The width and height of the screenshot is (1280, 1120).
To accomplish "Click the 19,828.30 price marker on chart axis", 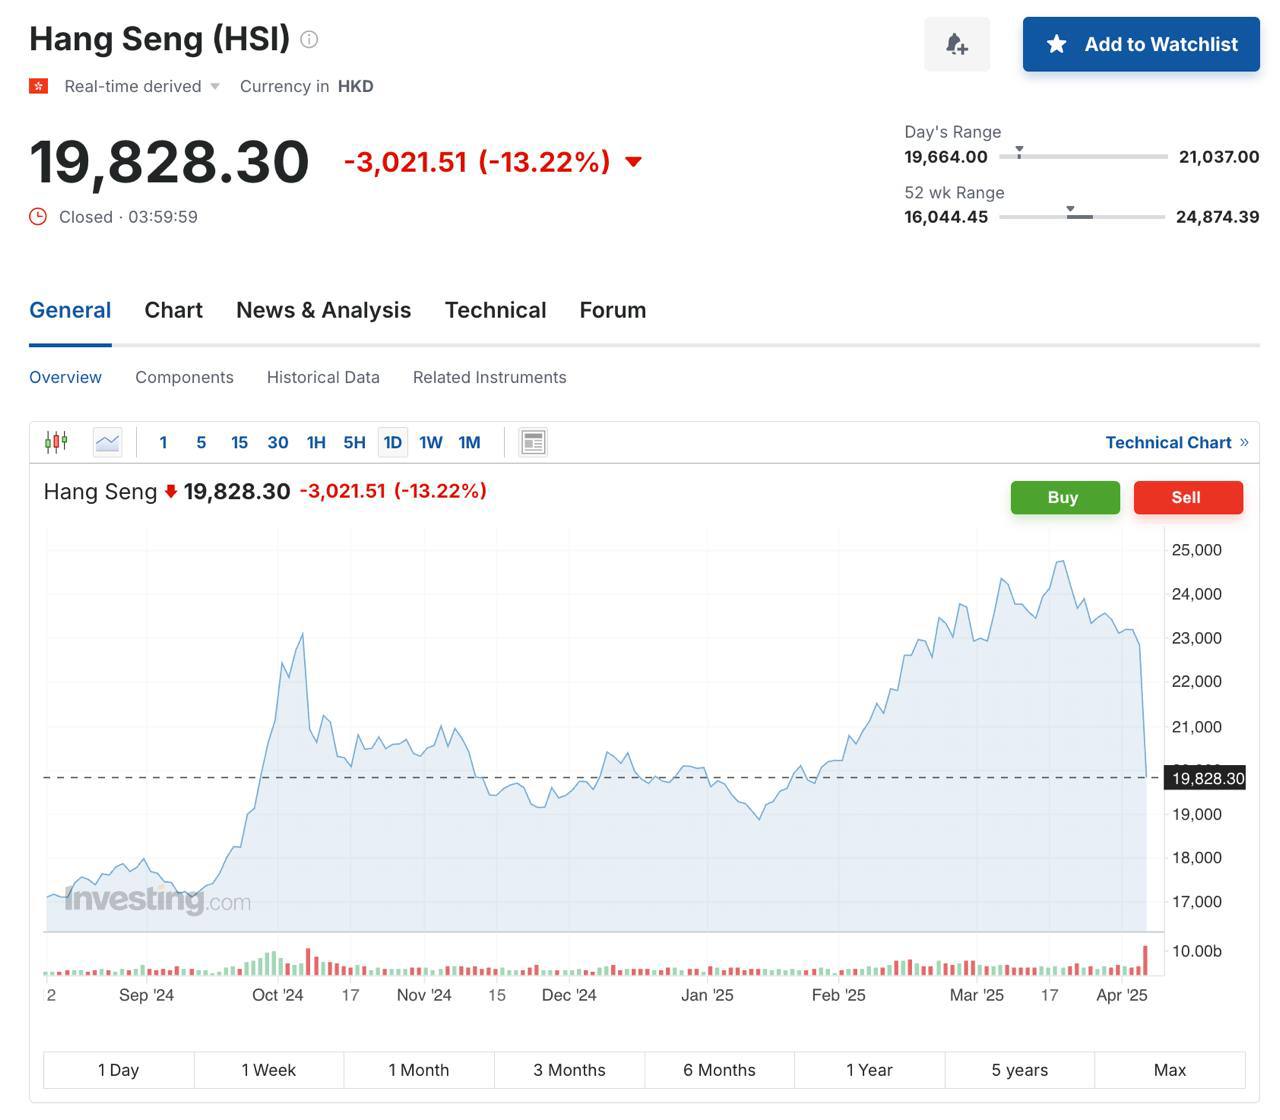I will tap(1206, 778).
